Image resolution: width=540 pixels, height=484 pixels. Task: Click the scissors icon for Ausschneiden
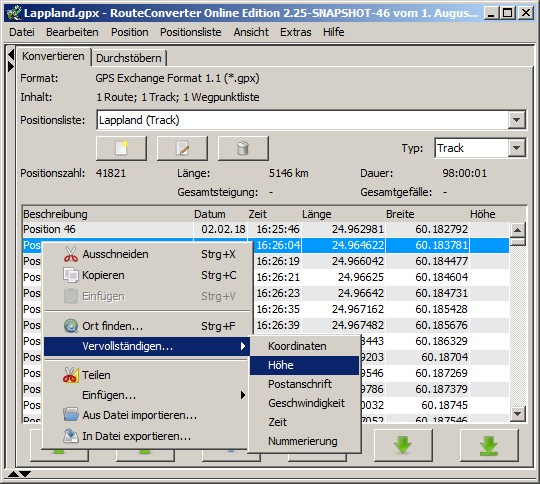(71, 254)
